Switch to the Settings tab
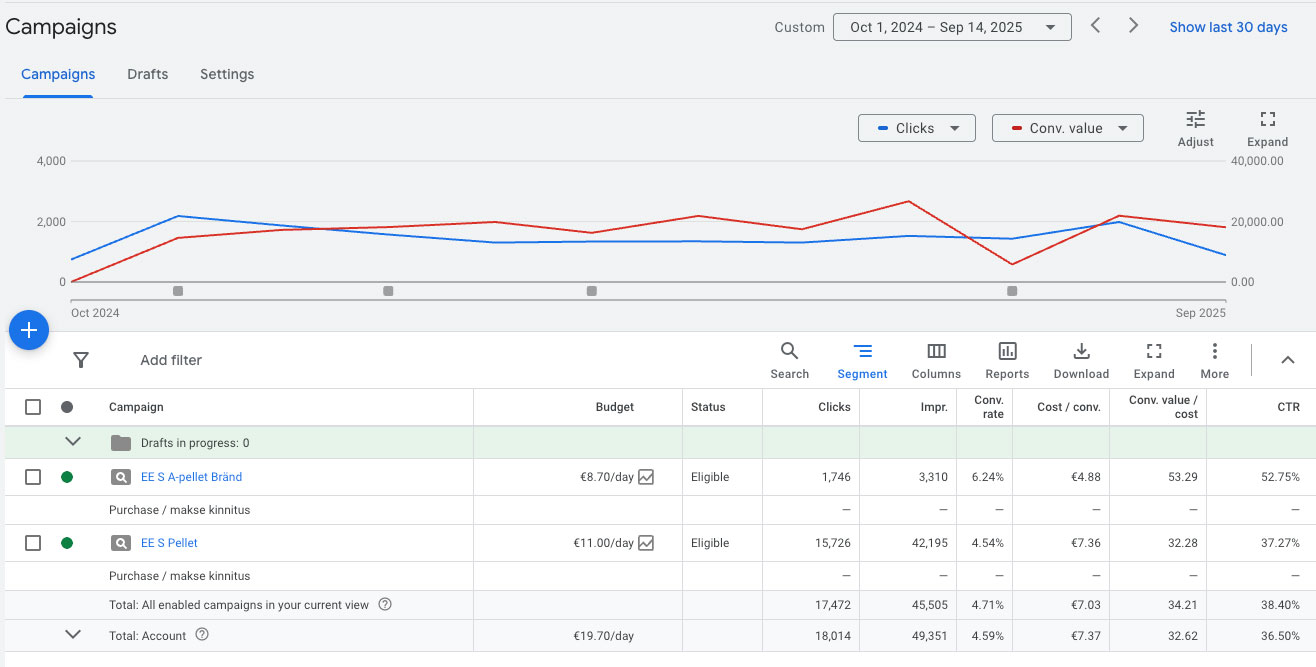 pos(227,74)
